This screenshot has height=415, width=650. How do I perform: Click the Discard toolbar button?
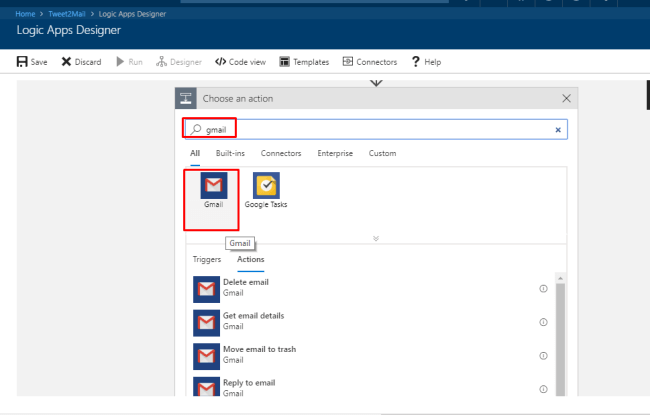(x=81, y=62)
